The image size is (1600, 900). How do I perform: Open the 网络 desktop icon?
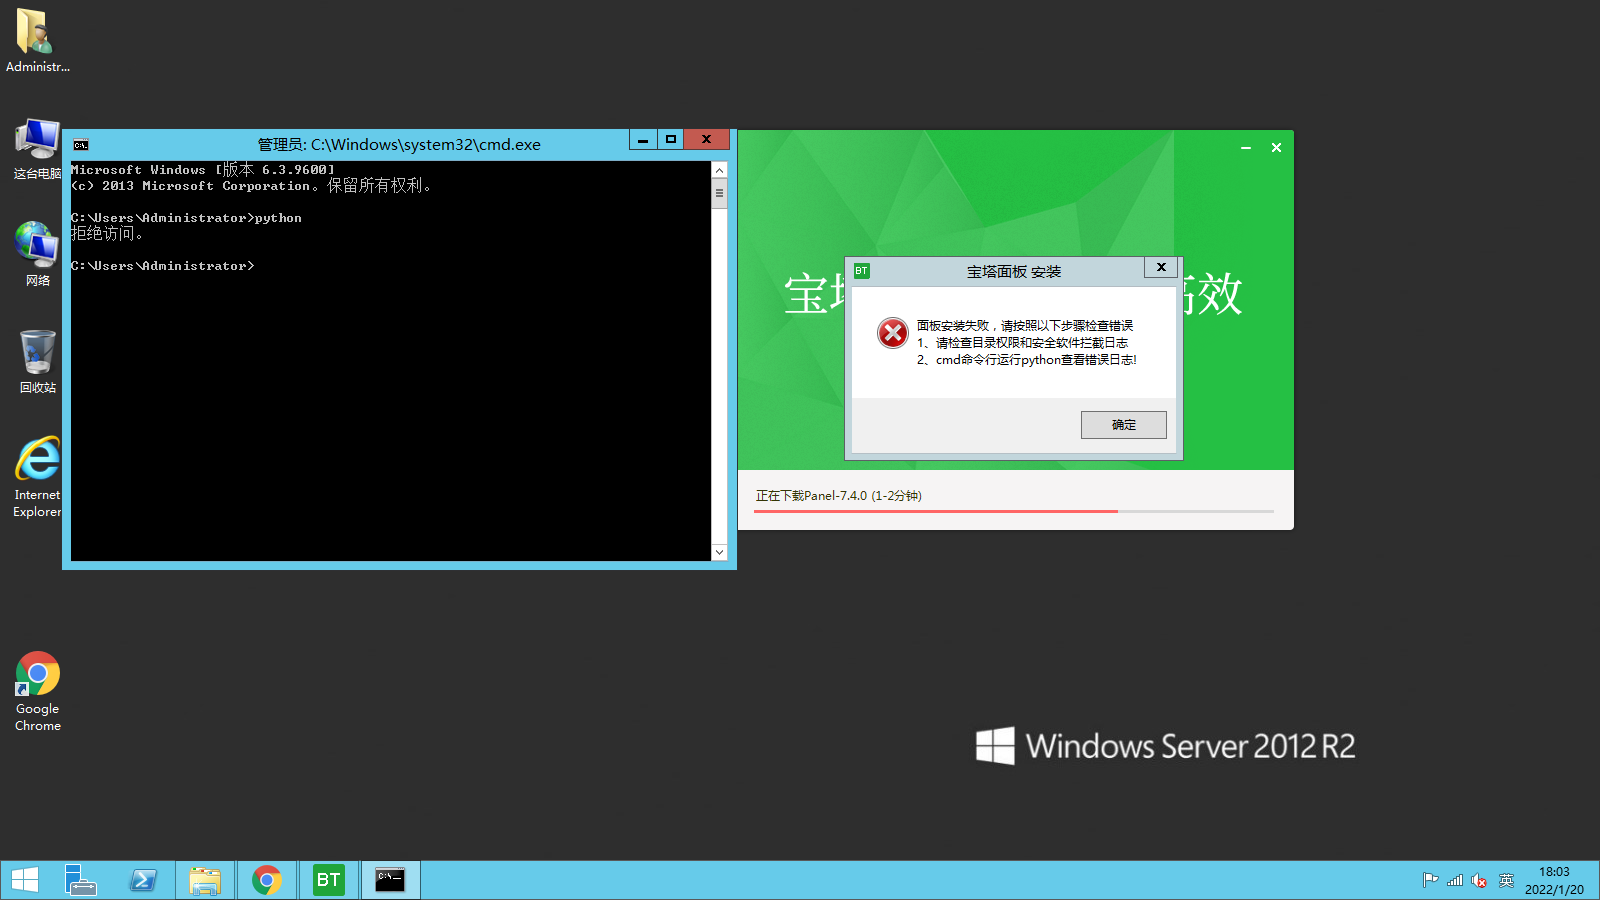click(x=37, y=254)
